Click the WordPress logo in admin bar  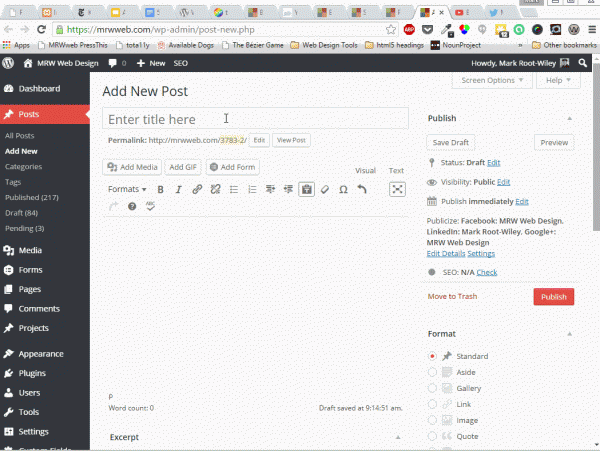click(x=8, y=63)
